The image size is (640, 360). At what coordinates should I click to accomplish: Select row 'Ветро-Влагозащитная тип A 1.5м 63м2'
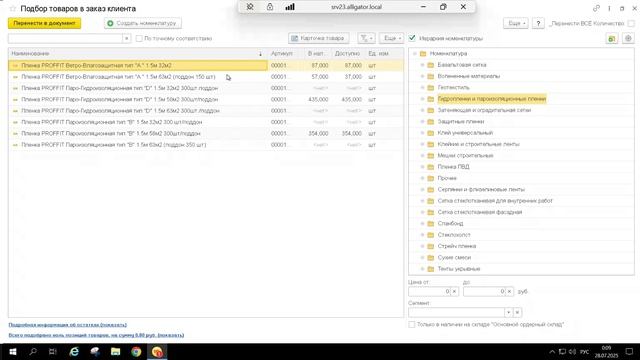pos(206,77)
